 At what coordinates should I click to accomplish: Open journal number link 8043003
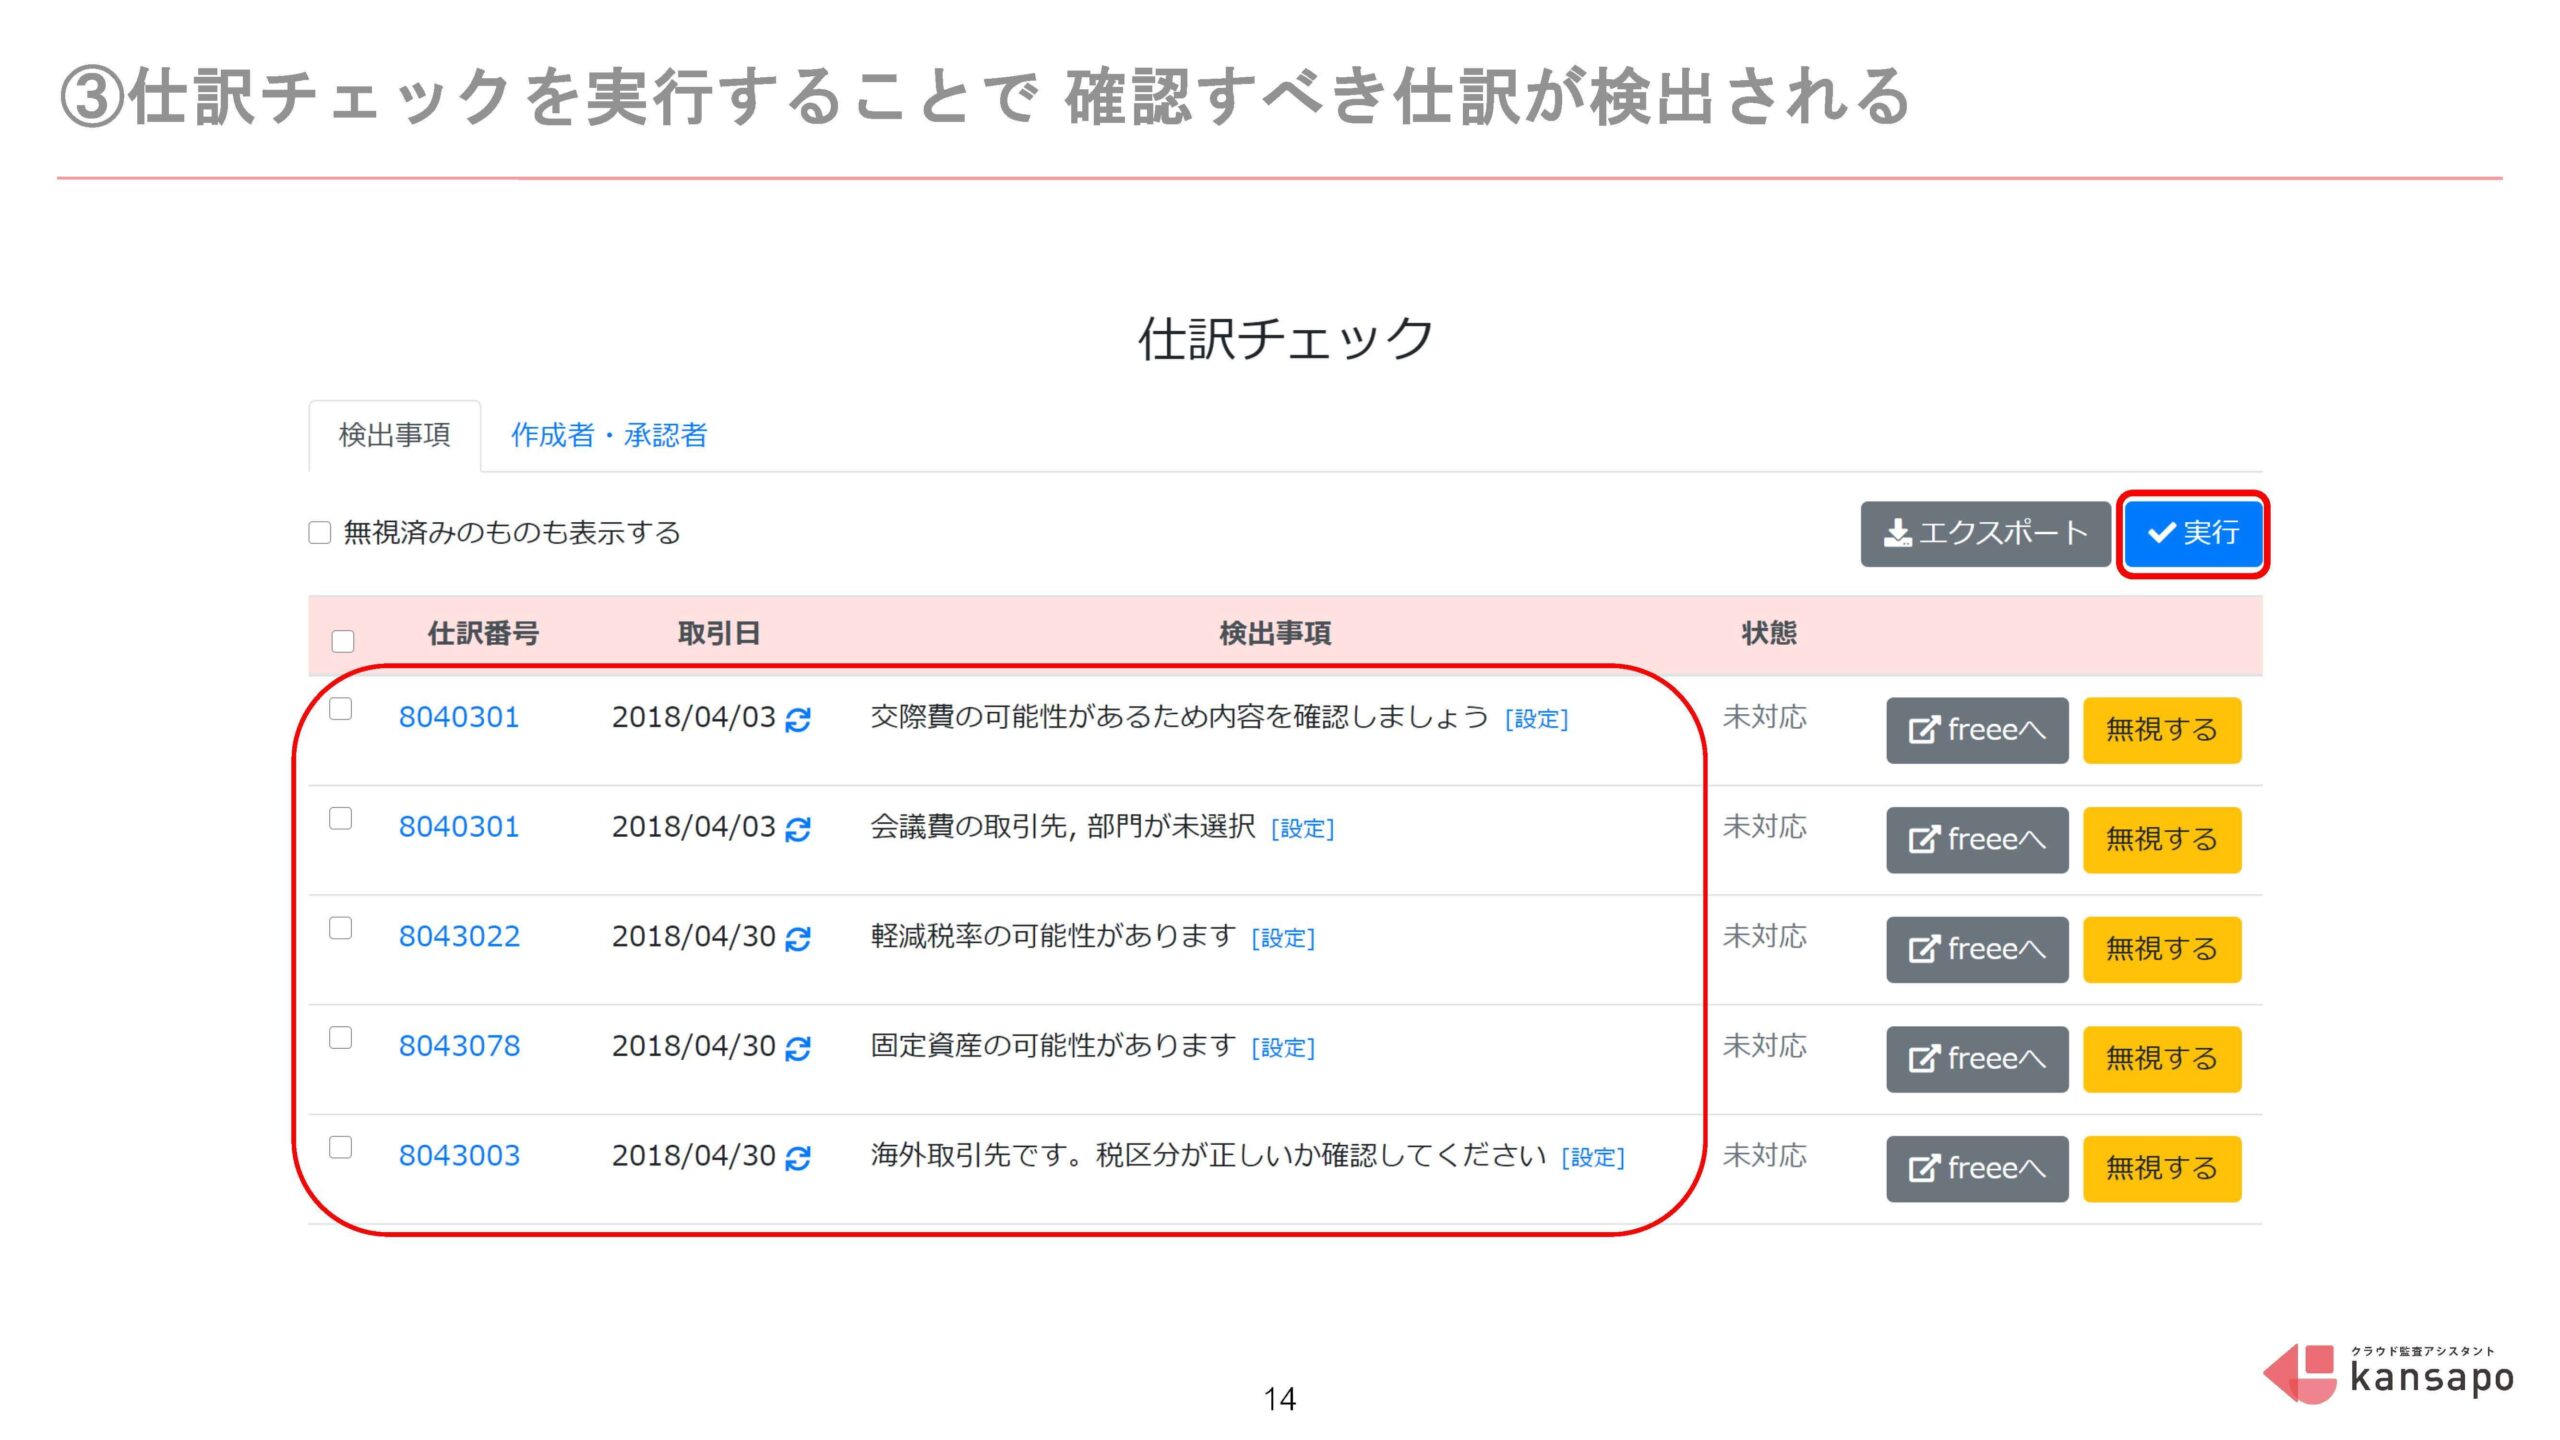(459, 1155)
